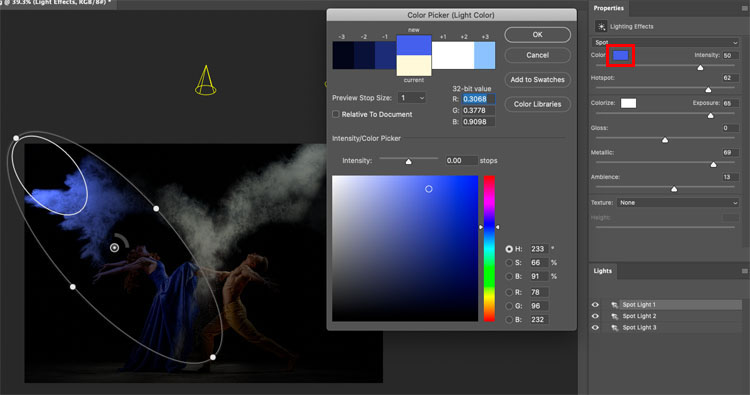Image resolution: width=750 pixels, height=395 pixels.
Task: Select the B brightness radio button
Action: (x=509, y=276)
